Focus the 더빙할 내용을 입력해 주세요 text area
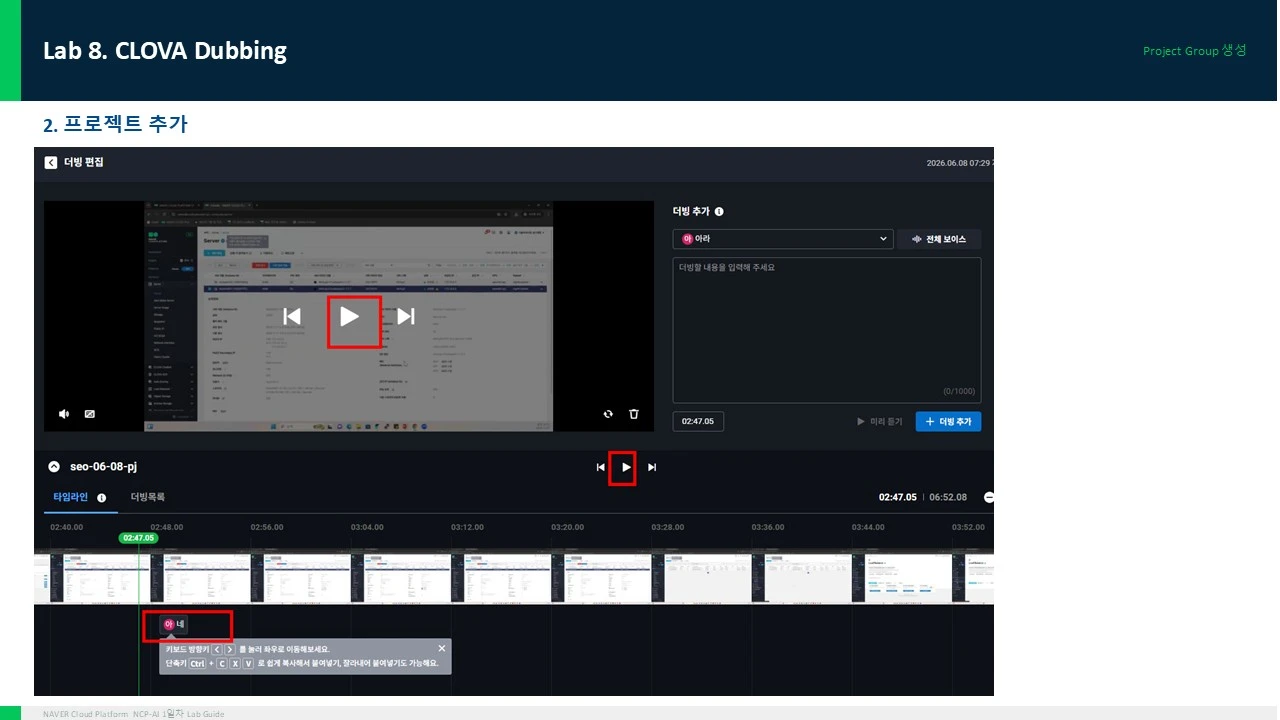Screen dimensions: 1280x720 (827, 330)
